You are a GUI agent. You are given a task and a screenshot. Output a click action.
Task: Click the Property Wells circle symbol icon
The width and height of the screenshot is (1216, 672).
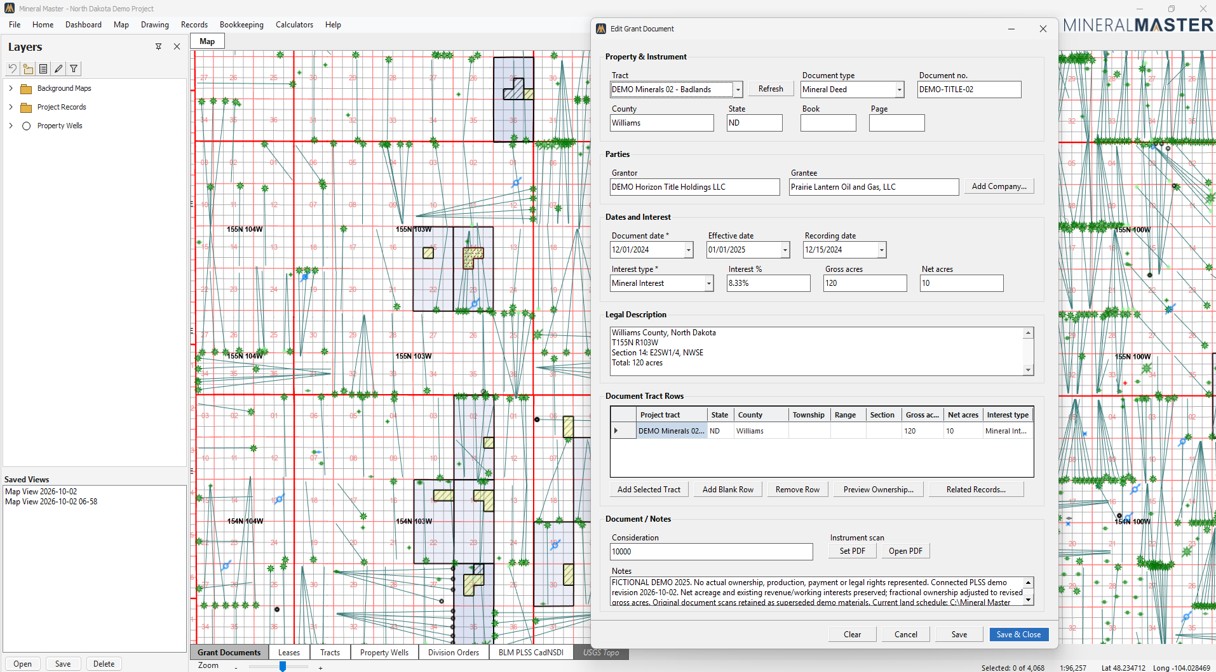click(26, 126)
